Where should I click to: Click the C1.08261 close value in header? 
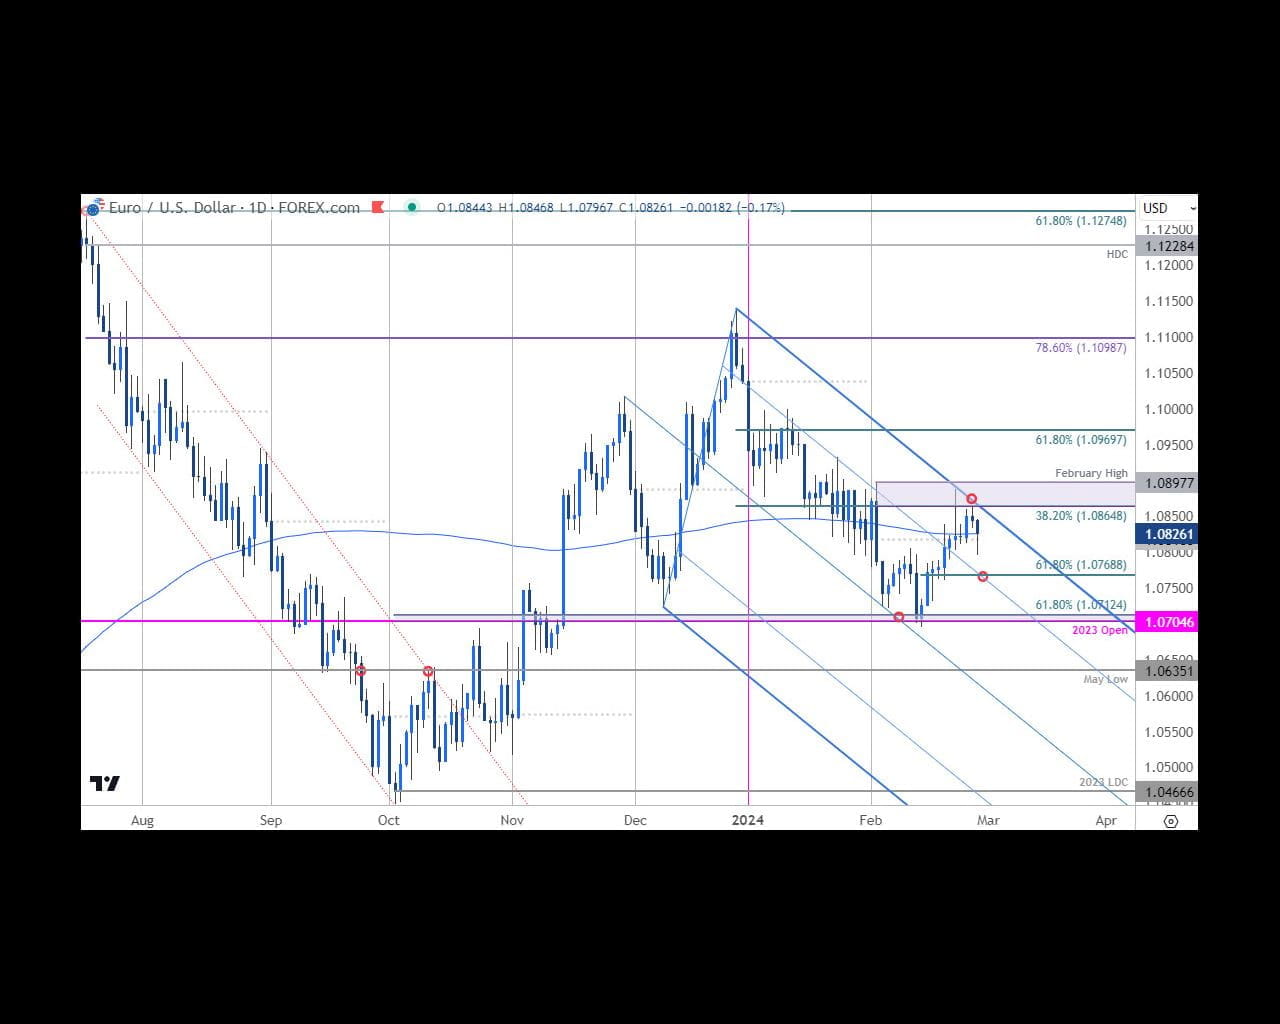click(646, 208)
